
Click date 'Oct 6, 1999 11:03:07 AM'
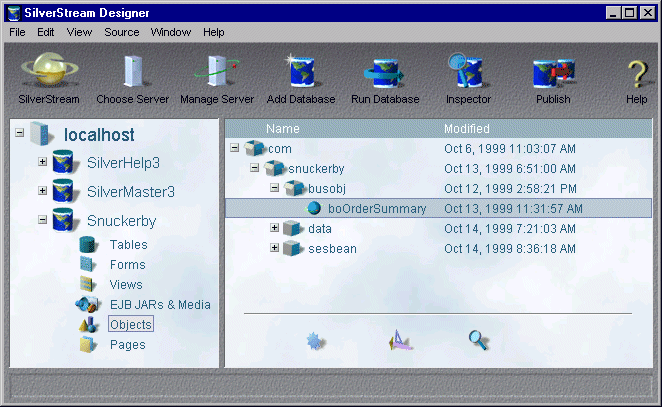[x=510, y=149]
